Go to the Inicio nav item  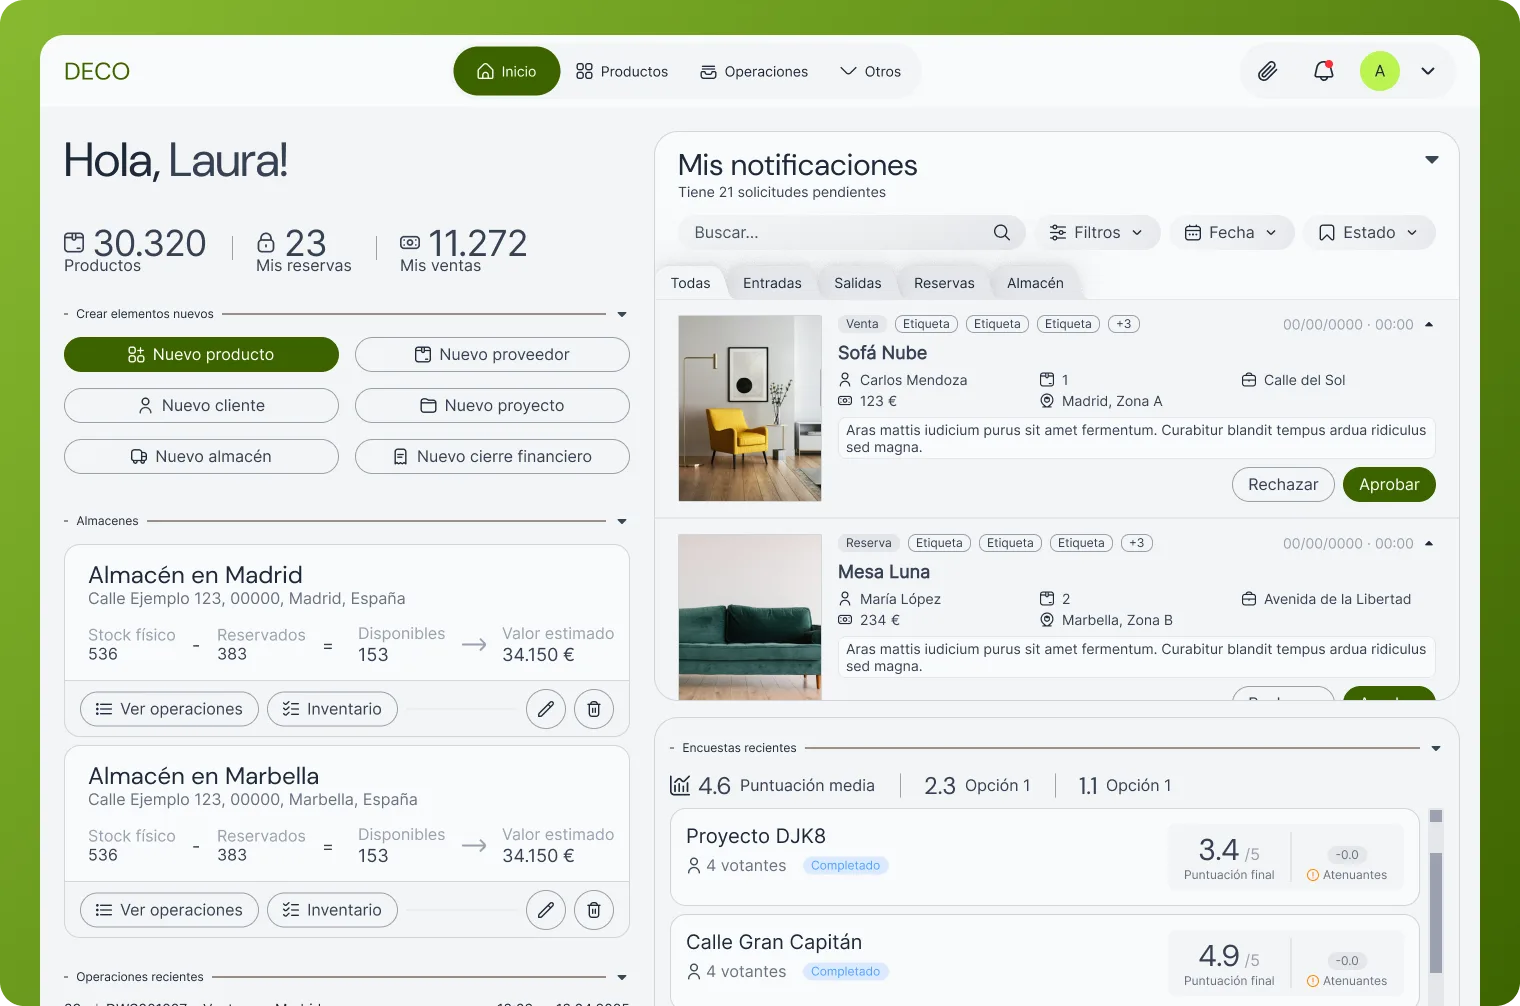point(507,71)
